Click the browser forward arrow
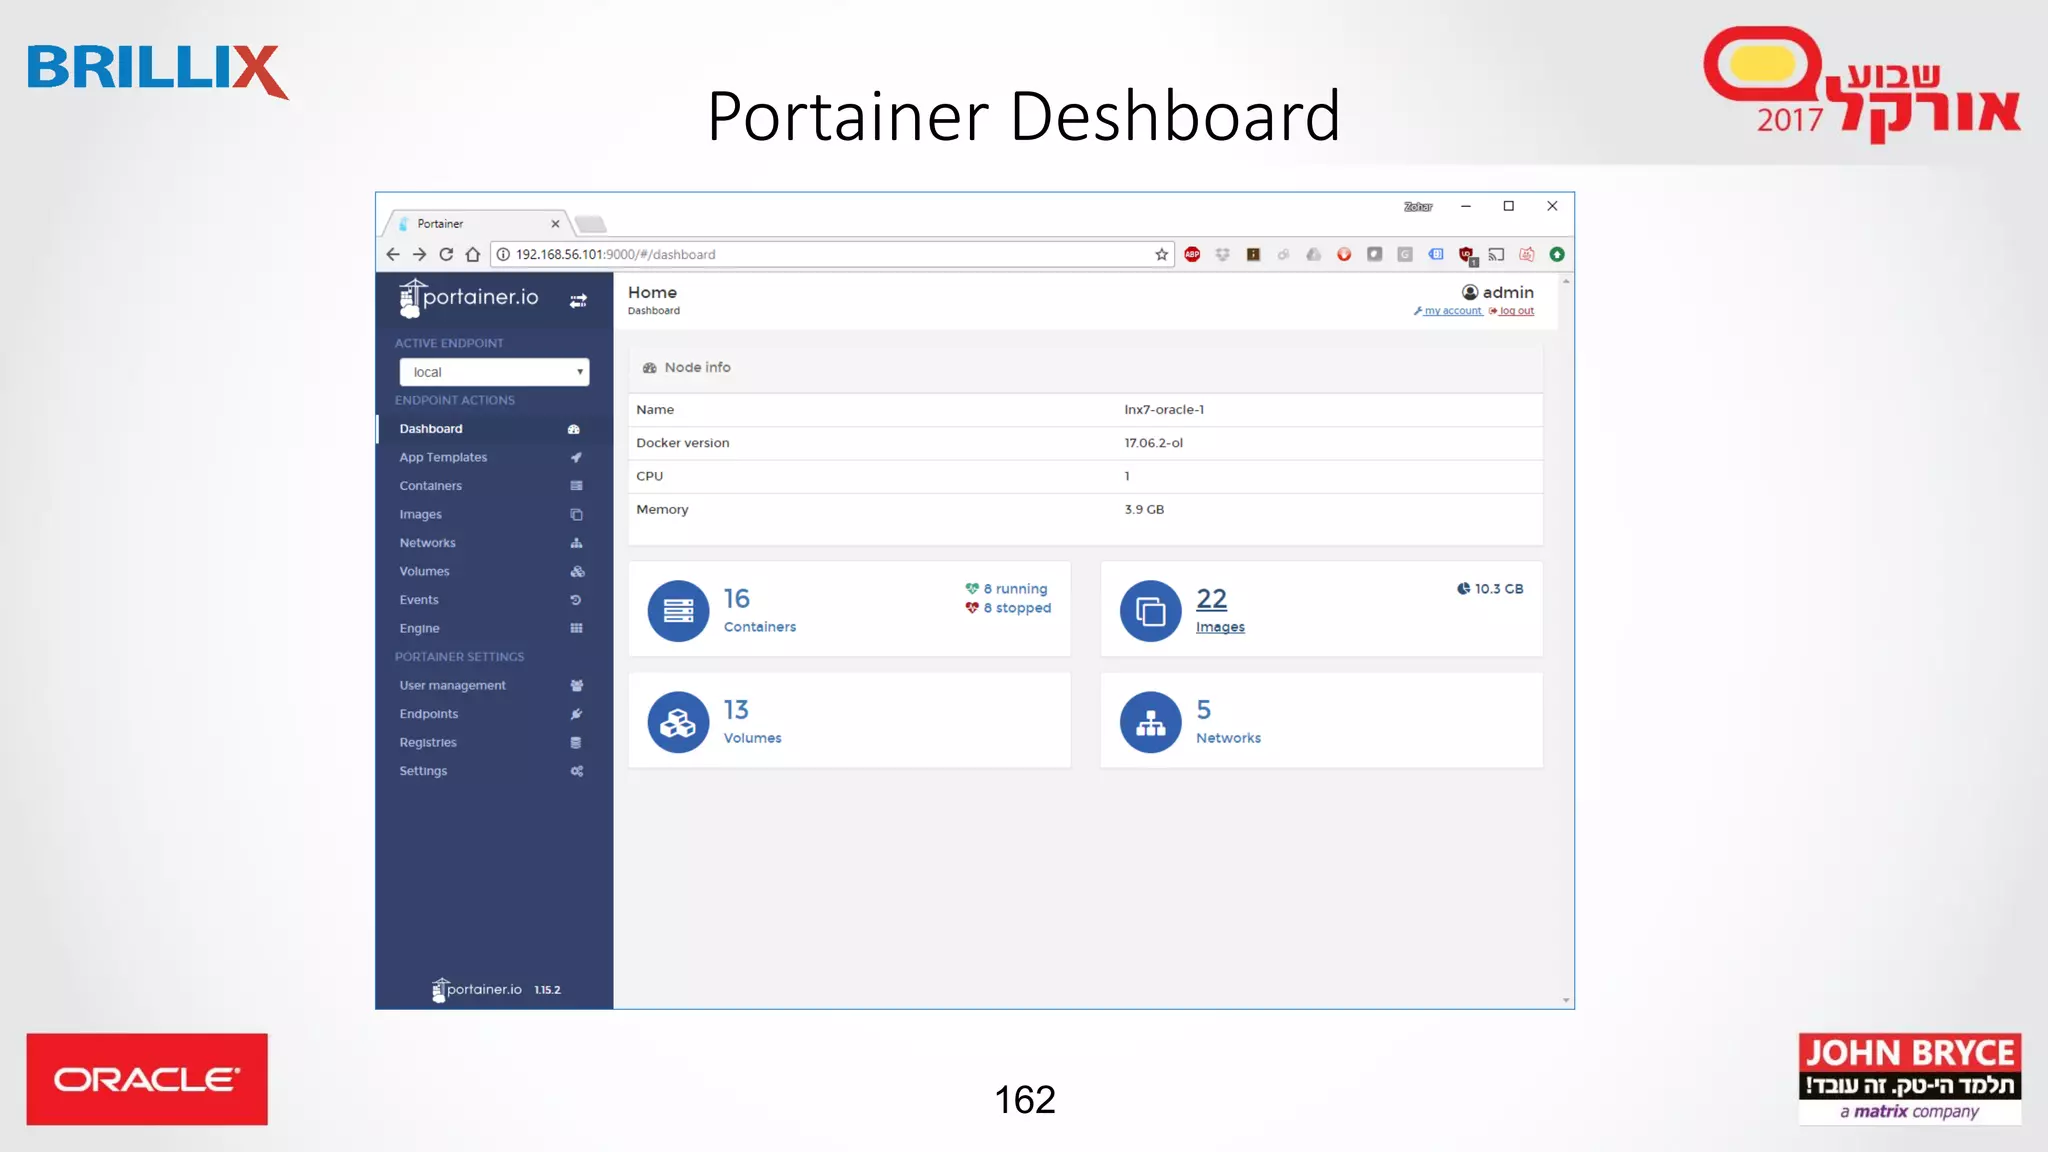Screen dimensions: 2048x1152 tap(420, 254)
